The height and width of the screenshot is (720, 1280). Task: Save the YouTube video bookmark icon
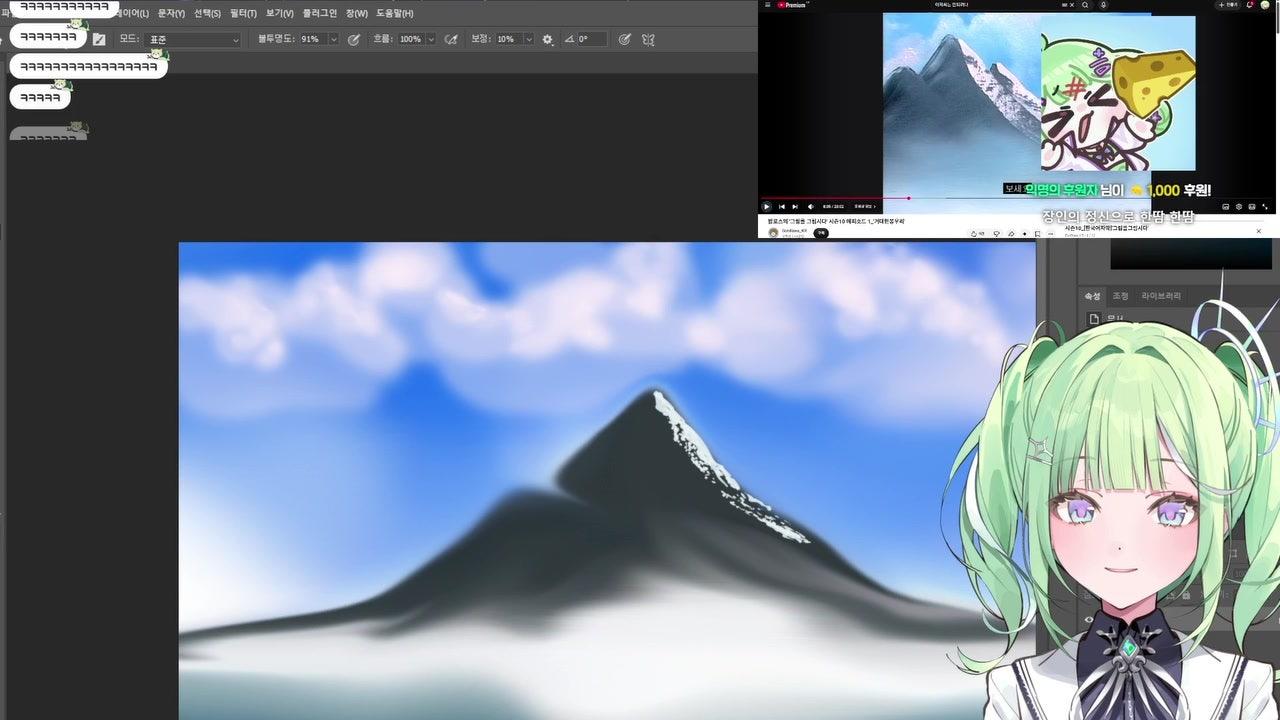[1037, 233]
